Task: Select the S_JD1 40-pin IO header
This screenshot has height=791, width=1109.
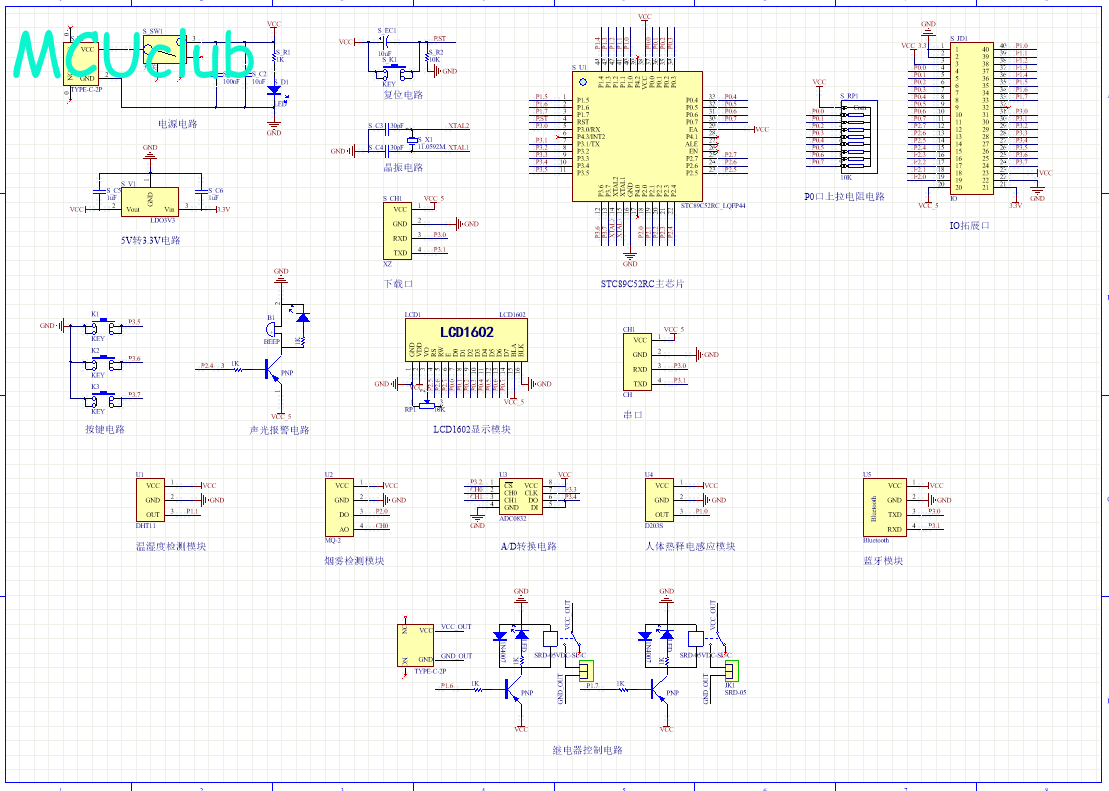Action: 971,118
